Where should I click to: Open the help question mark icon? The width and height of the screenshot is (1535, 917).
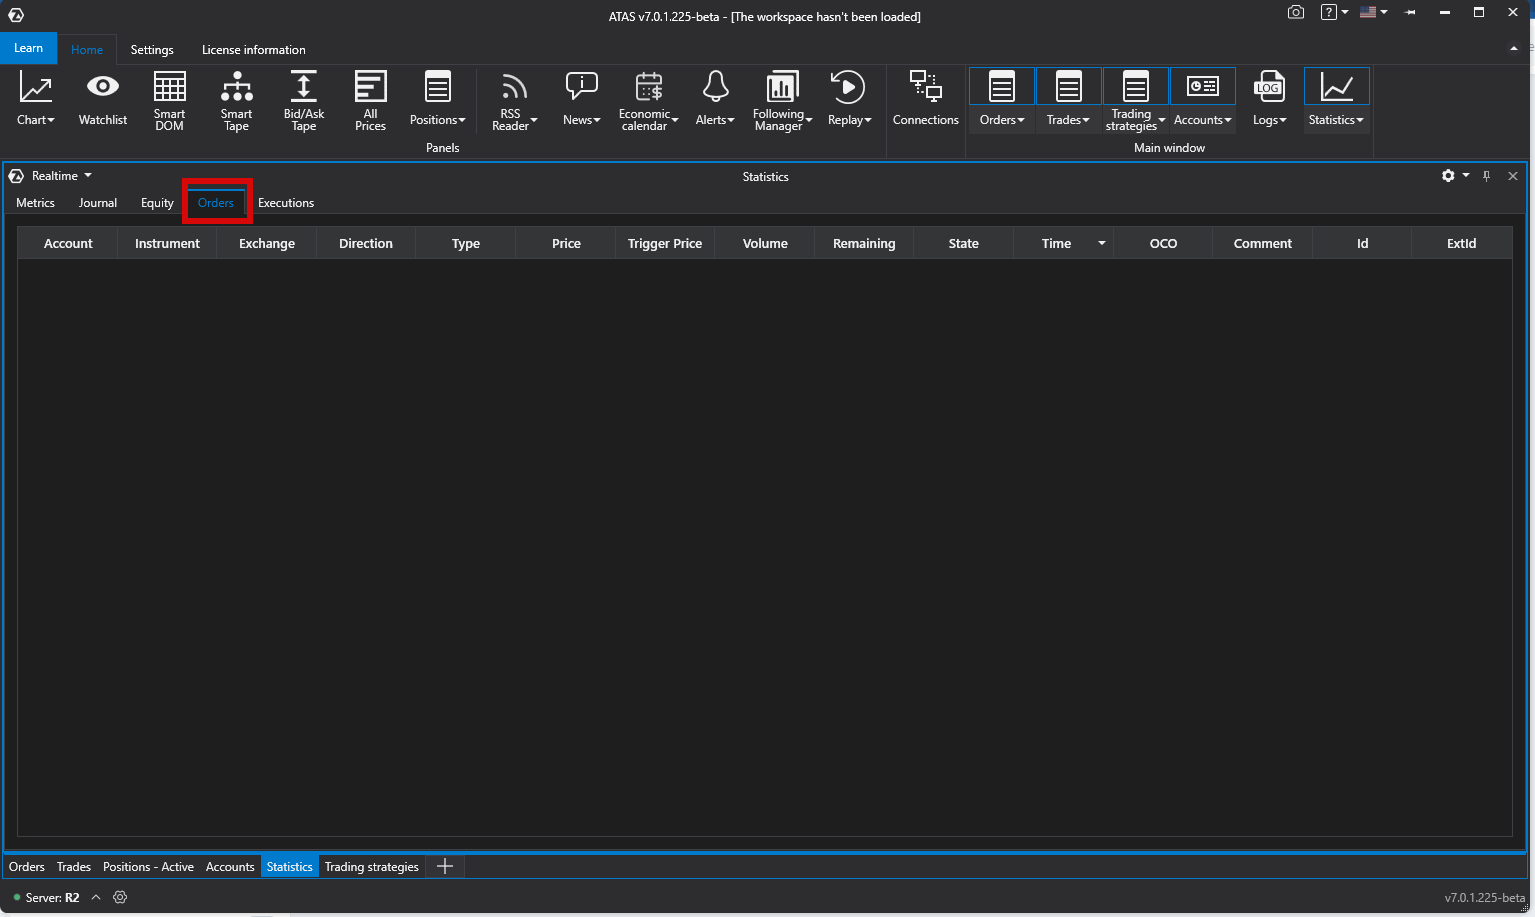[x=1328, y=12]
